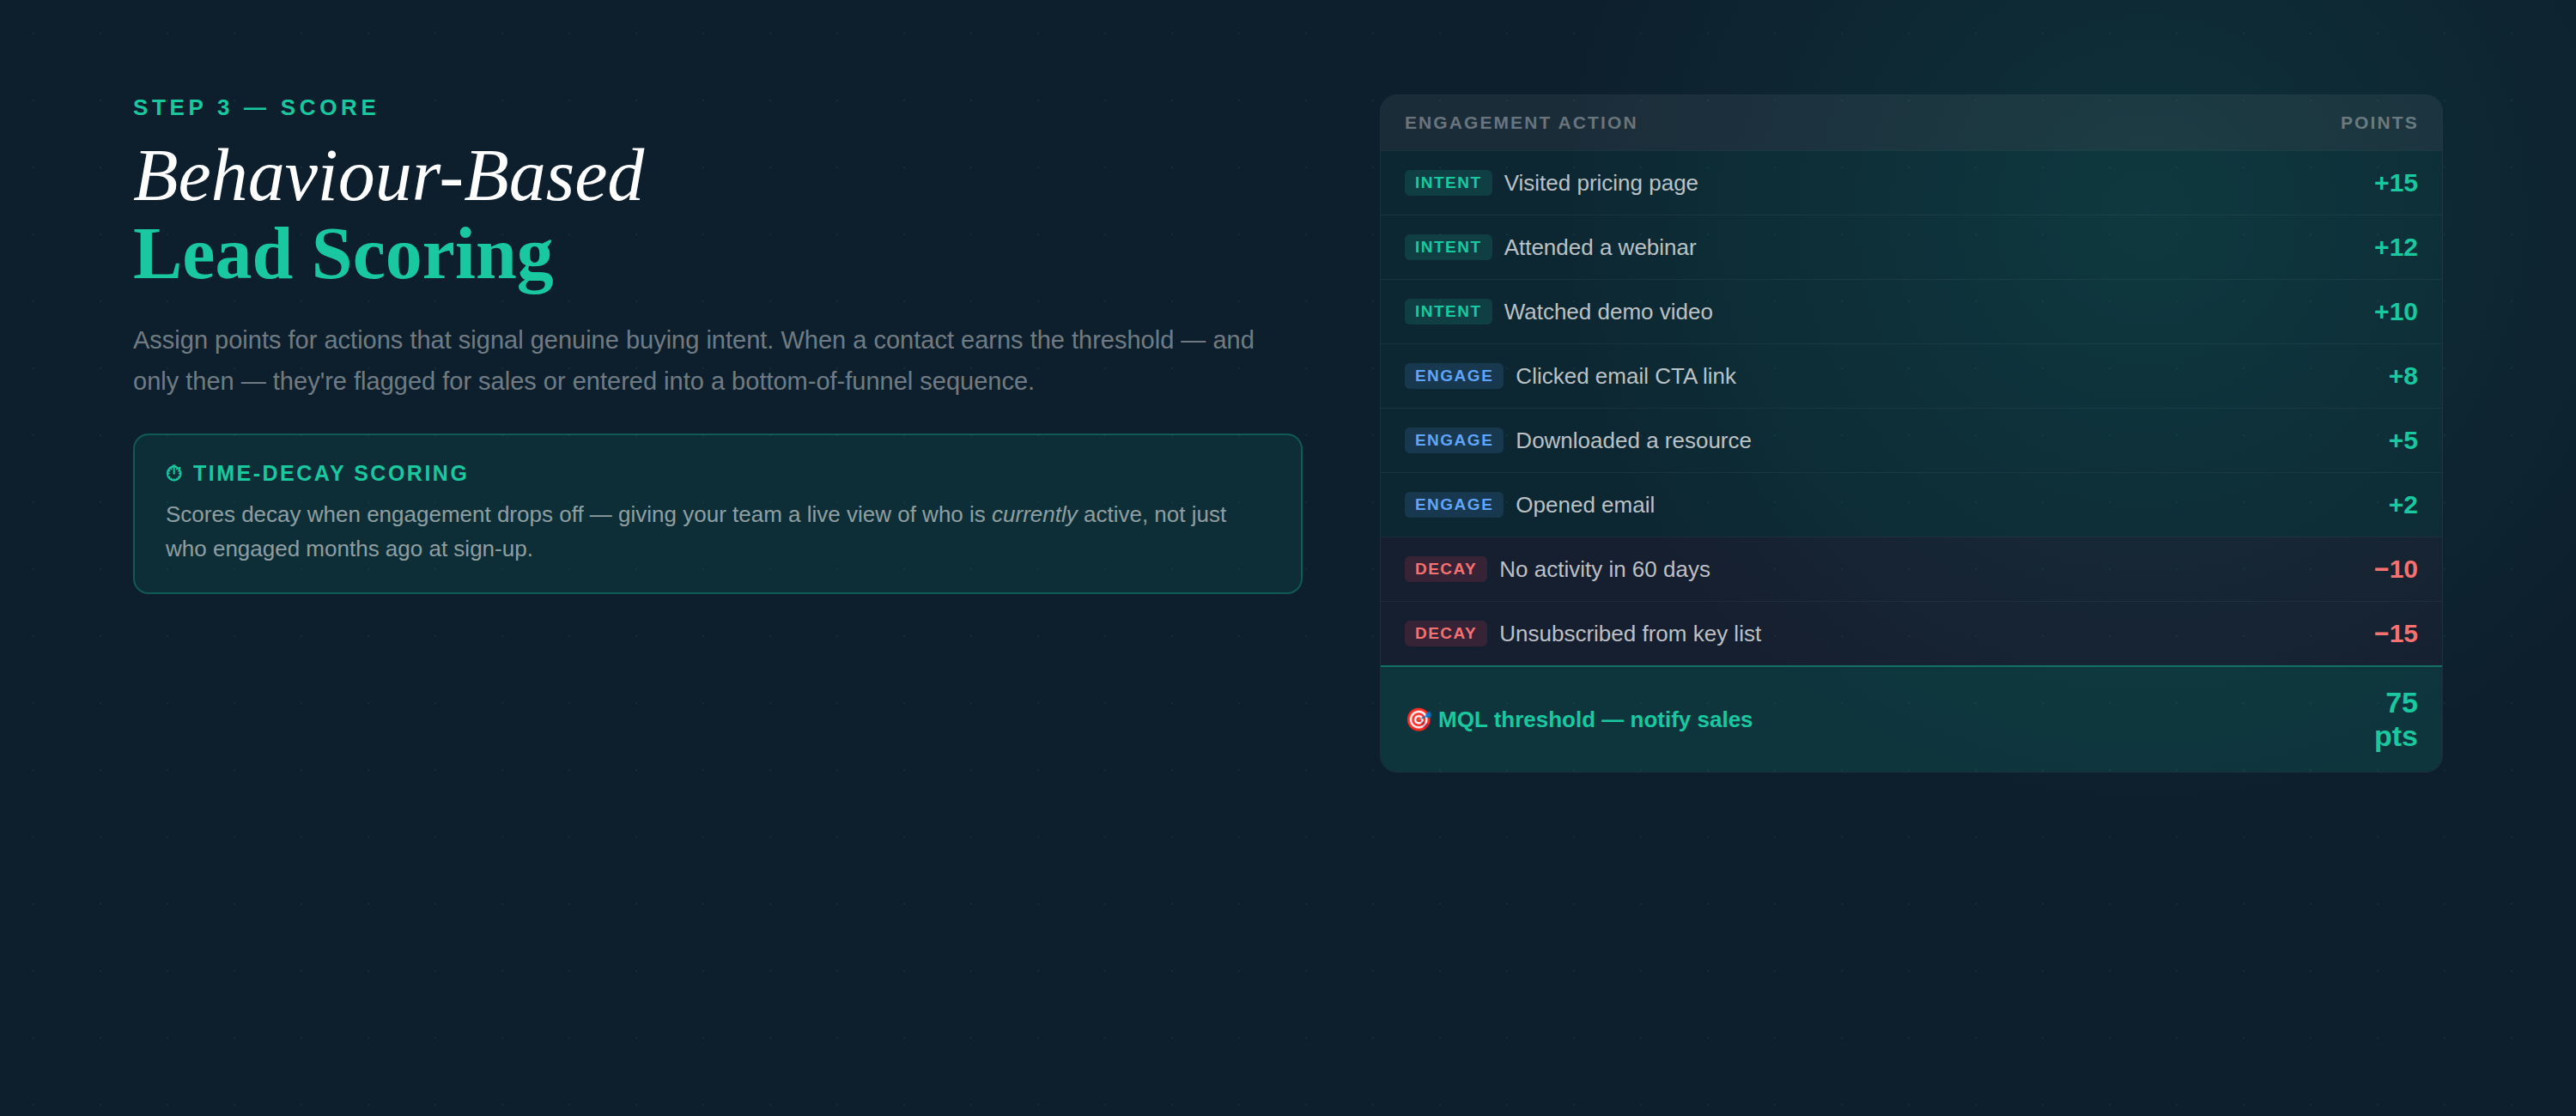Image resolution: width=2576 pixels, height=1116 pixels.
Task: Click ENGAGE badge on Clicked email CTA row
Action: (1453, 376)
